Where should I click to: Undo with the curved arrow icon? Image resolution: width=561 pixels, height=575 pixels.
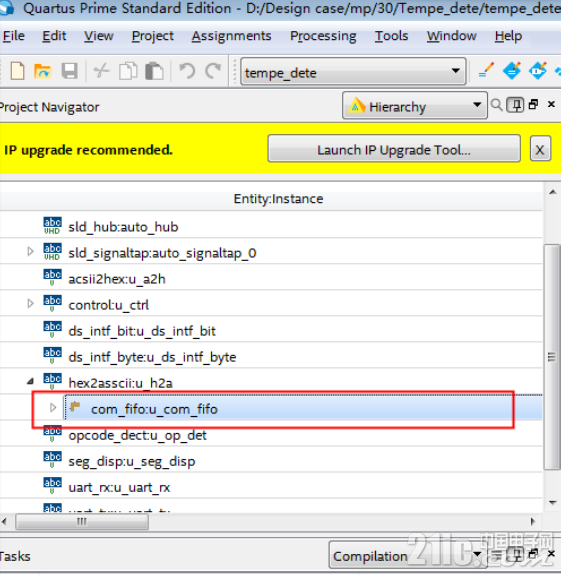point(187,71)
